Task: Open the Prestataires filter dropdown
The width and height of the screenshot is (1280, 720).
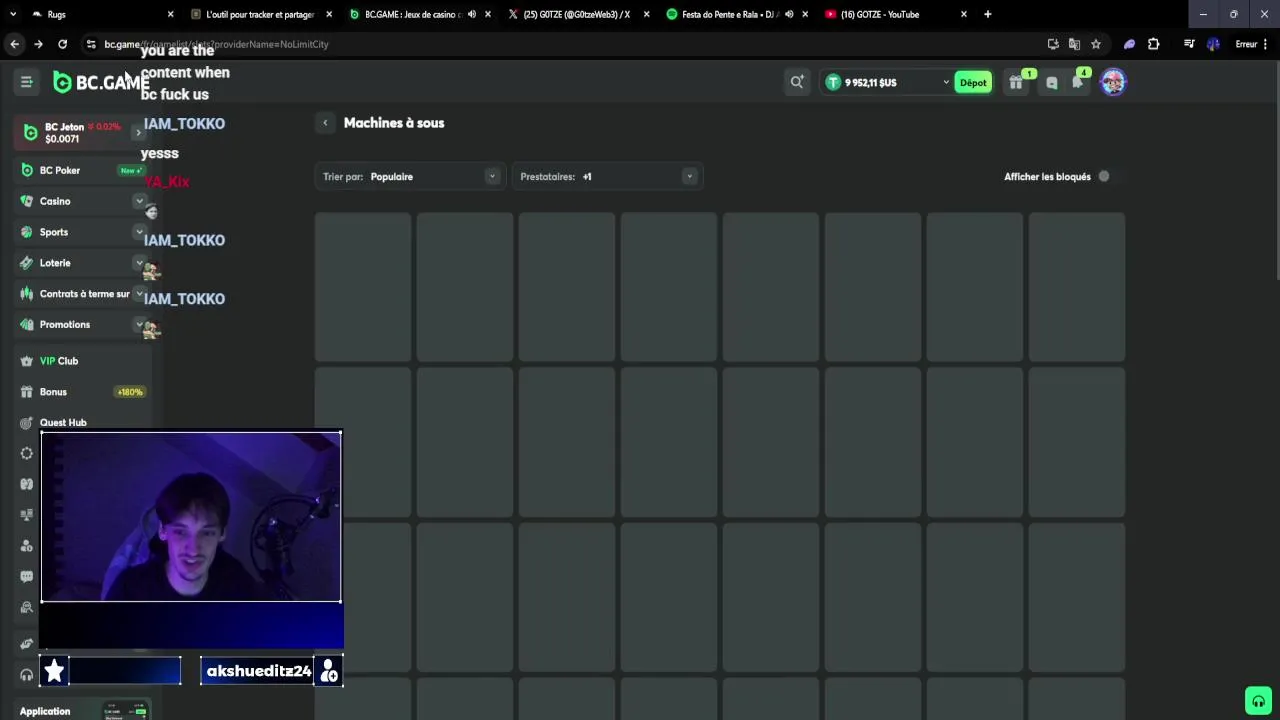Action: tap(607, 177)
